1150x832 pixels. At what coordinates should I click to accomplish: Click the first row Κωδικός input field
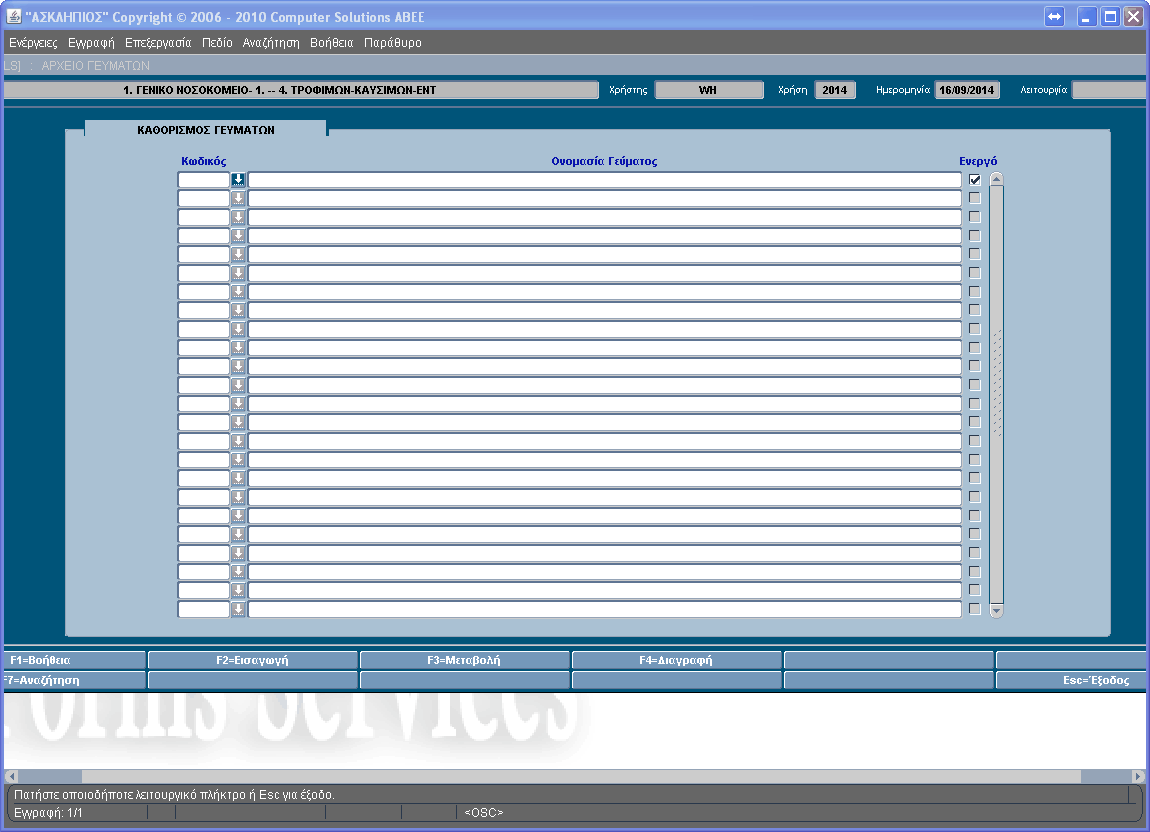[204, 180]
